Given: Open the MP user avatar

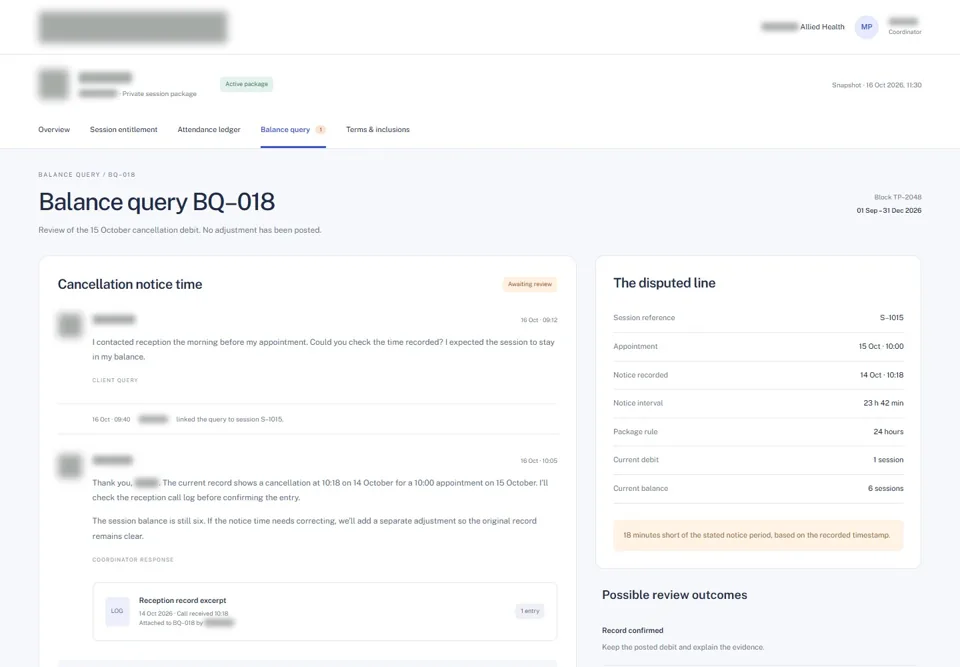Looking at the screenshot, I should tap(866, 27).
